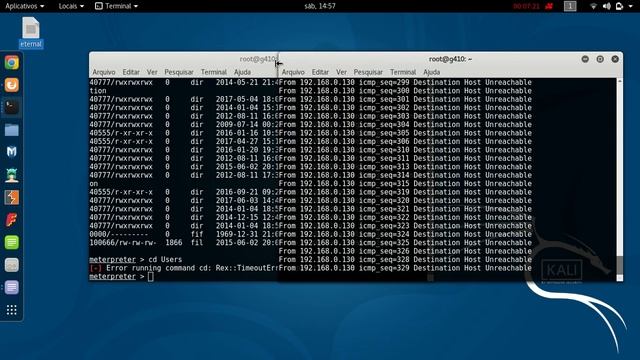Launch Metasploit framework dock icon
The width and height of the screenshot is (640, 360).
[x=11, y=152]
